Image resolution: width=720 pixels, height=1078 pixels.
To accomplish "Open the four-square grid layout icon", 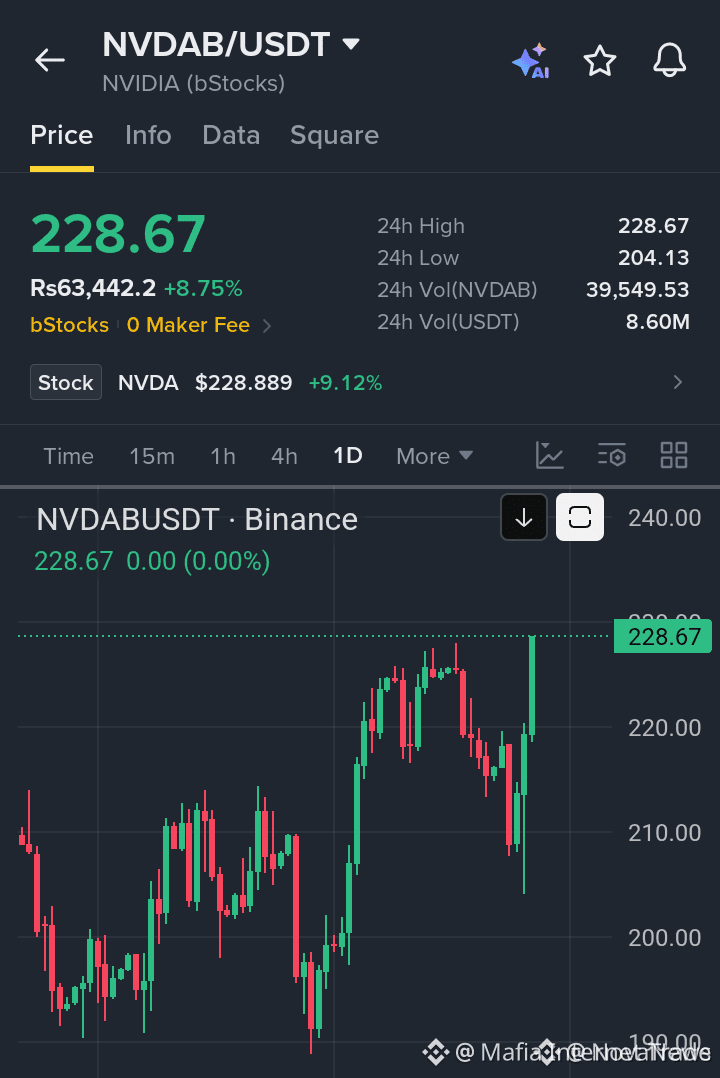I will point(674,455).
